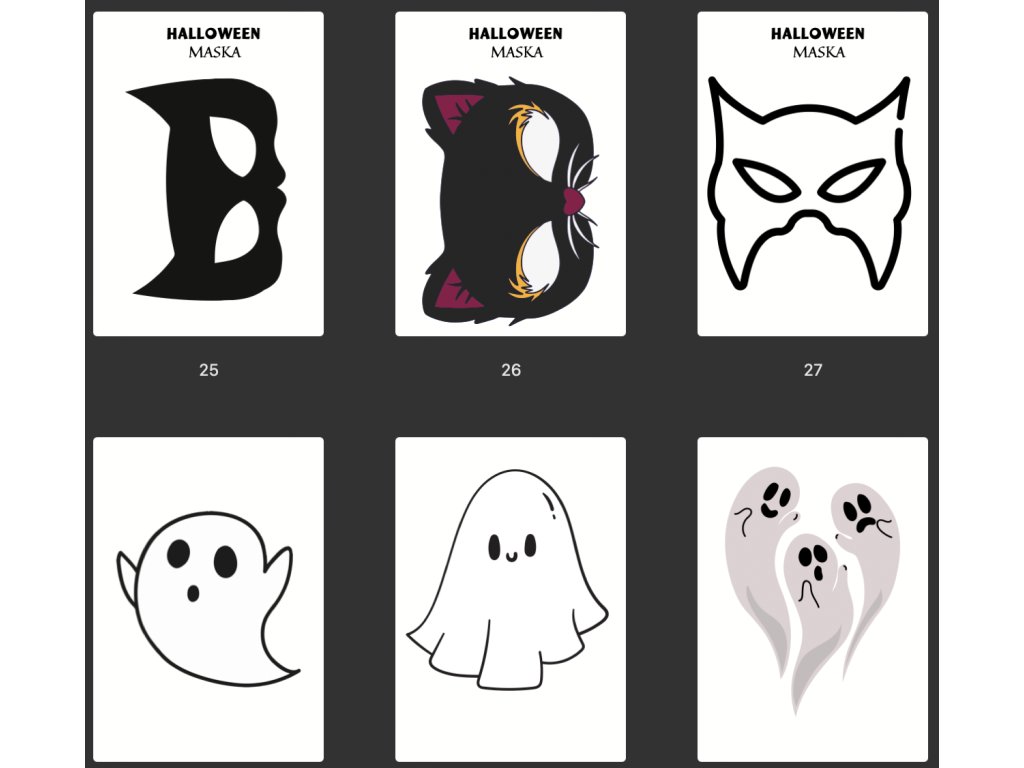Click page number 25 label
Image resolution: width=1024 pixels, height=768 pixels.
[209, 370]
